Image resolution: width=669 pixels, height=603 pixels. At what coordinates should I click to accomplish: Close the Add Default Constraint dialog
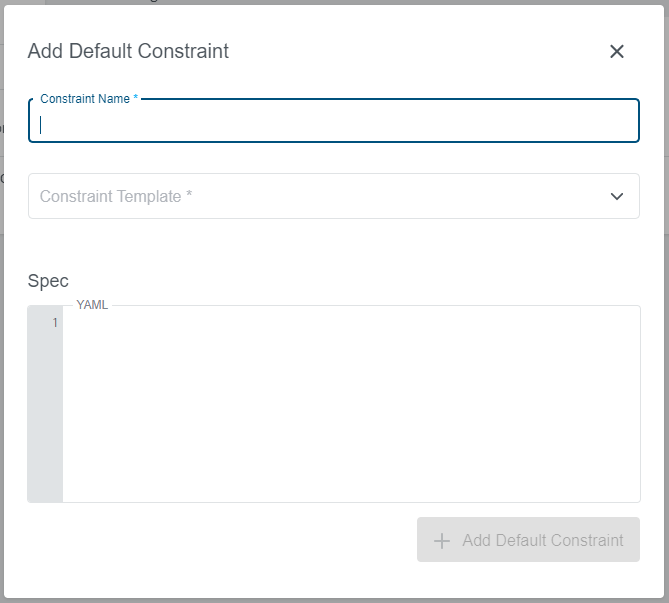617,51
